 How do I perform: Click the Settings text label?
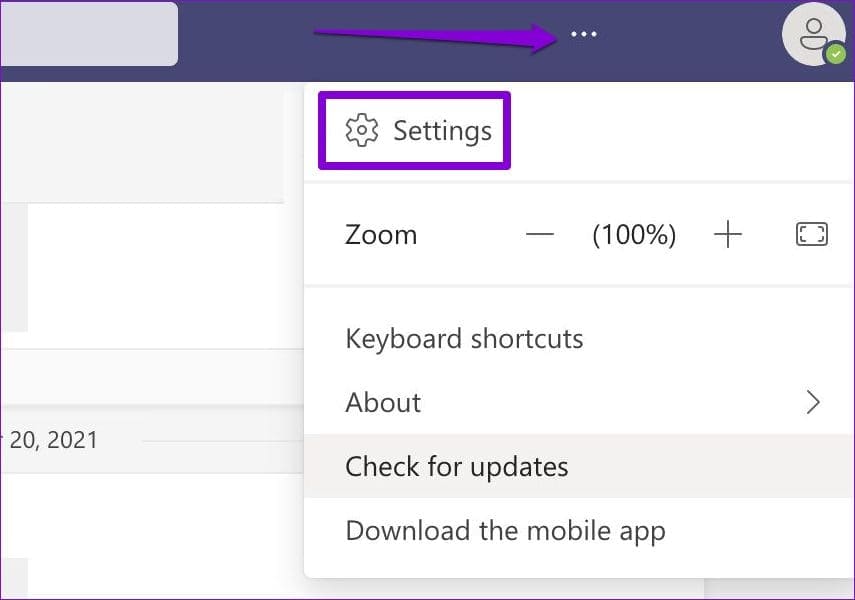pos(442,131)
